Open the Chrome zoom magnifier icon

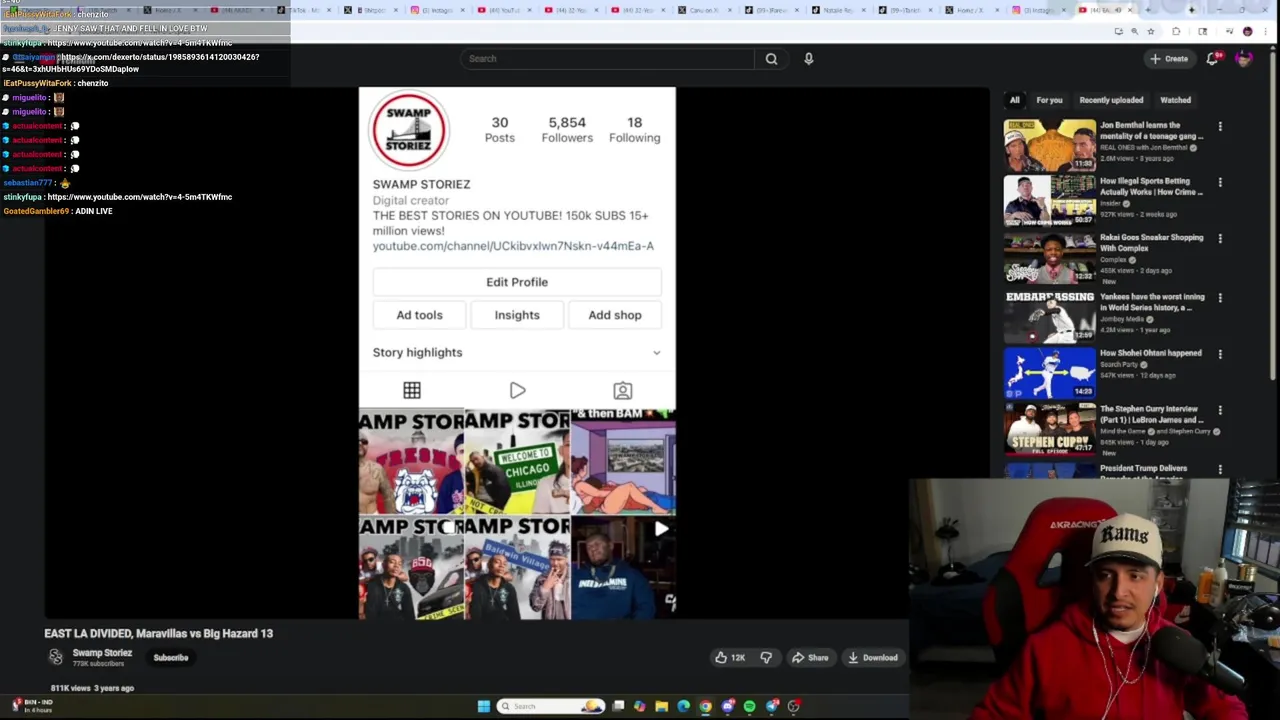coord(1134,31)
